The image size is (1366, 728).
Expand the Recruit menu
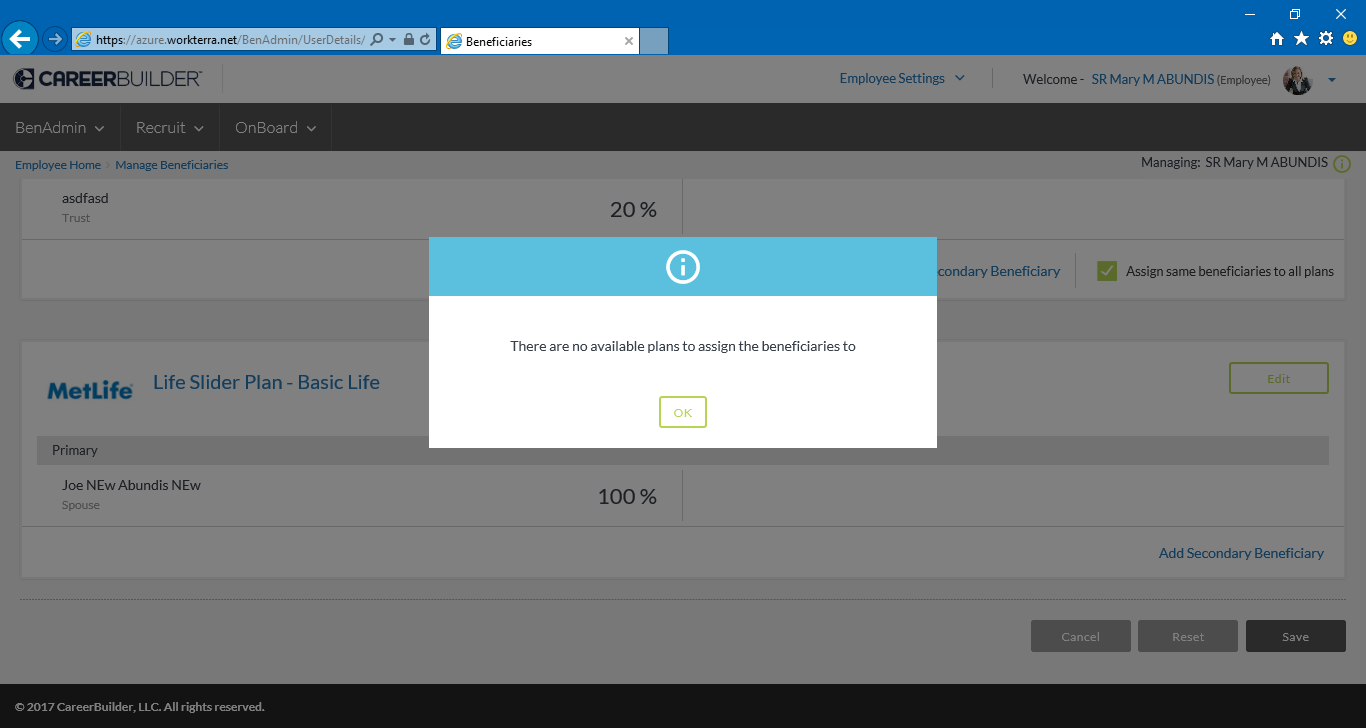coord(170,128)
